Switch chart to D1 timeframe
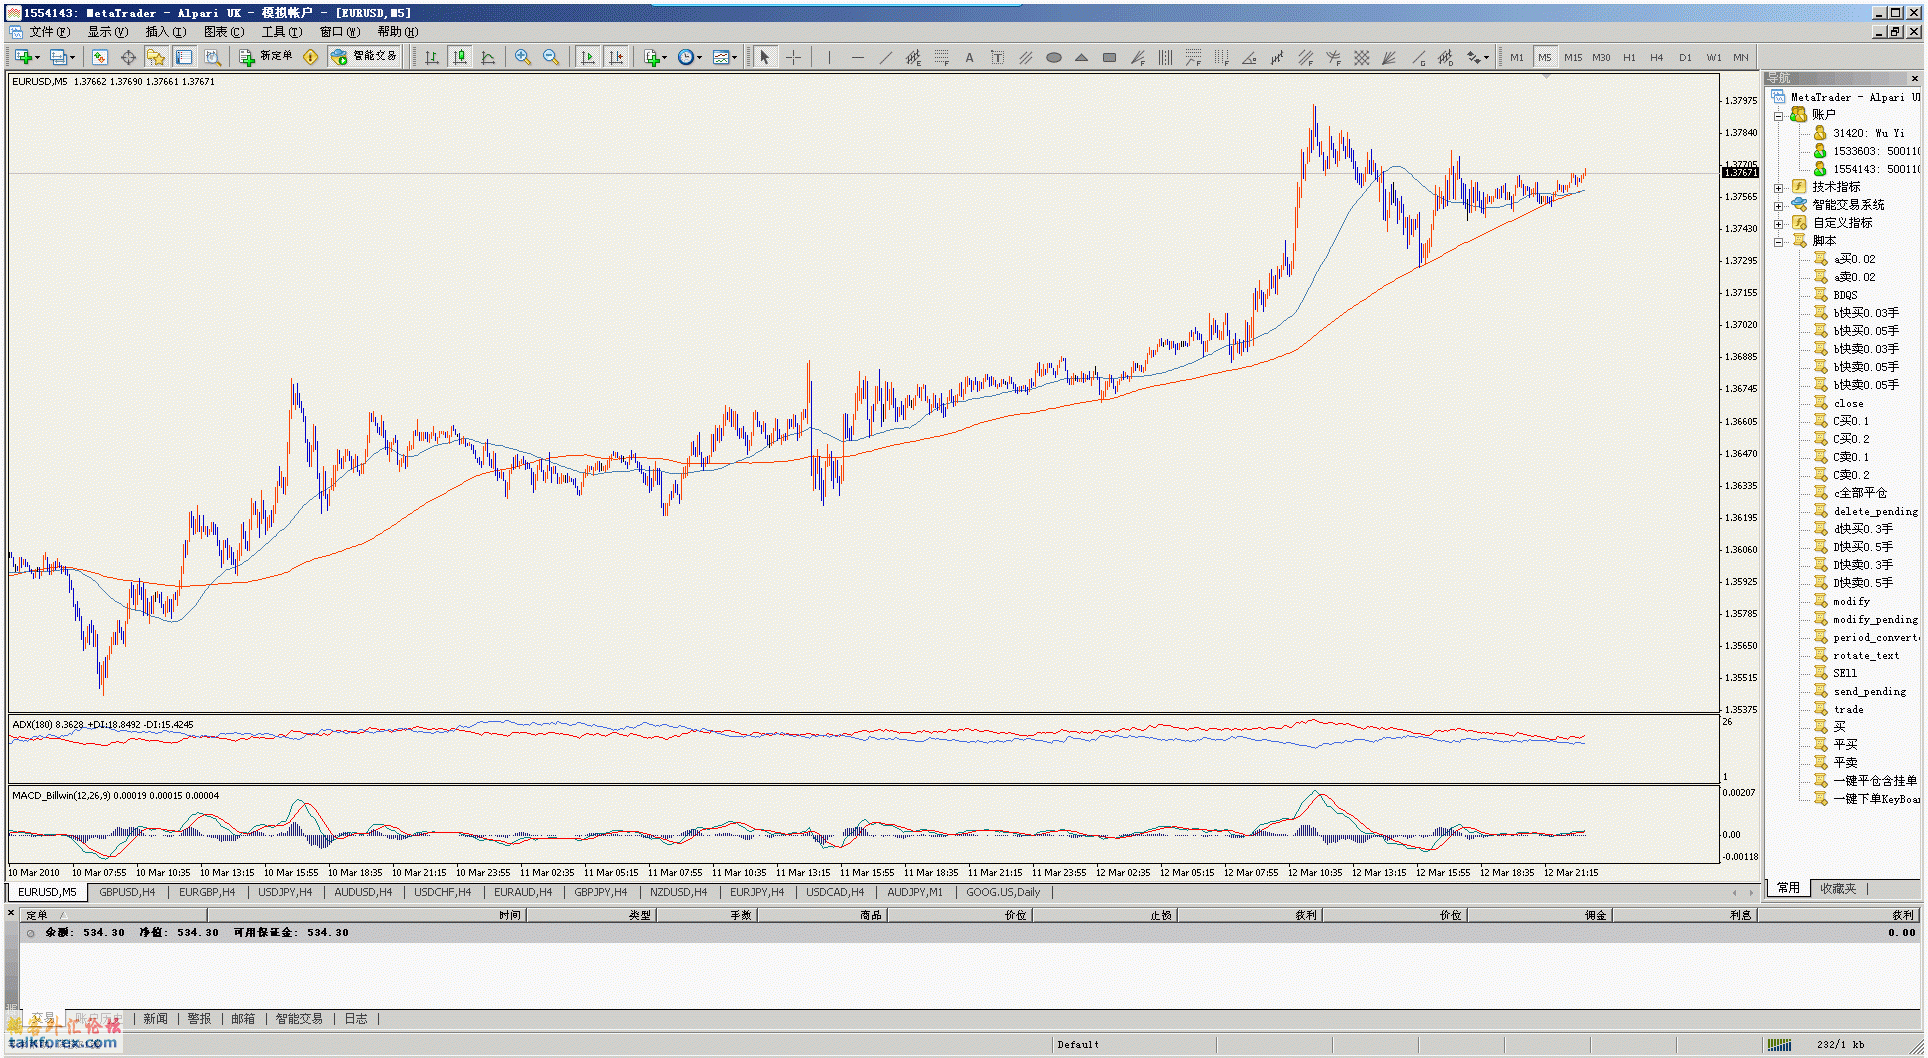Screen dimensions: 1928x1058 pyautogui.click(x=1685, y=57)
